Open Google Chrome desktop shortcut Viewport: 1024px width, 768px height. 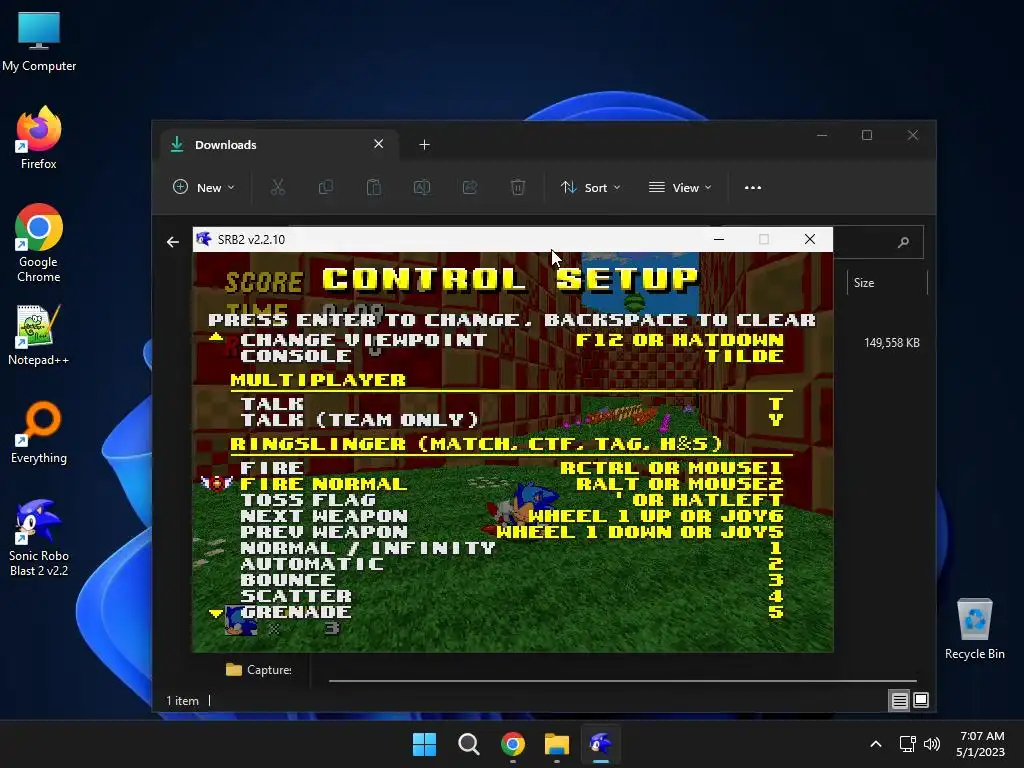click(39, 243)
